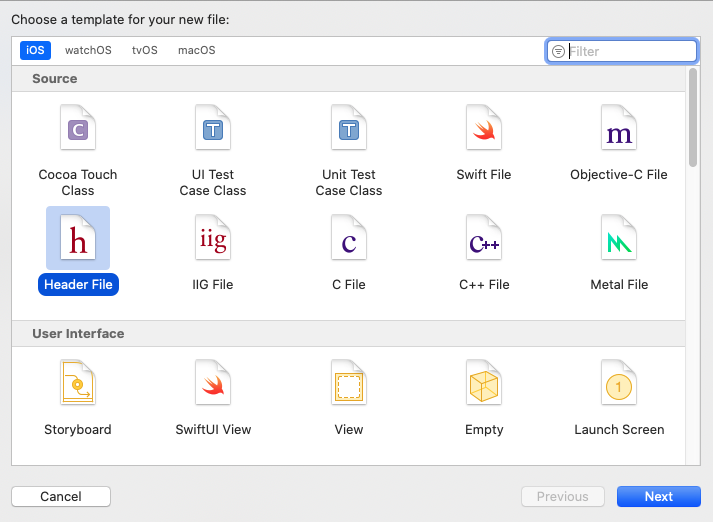This screenshot has height=522, width=713.
Task: Pick the C File template icon
Action: click(x=349, y=237)
